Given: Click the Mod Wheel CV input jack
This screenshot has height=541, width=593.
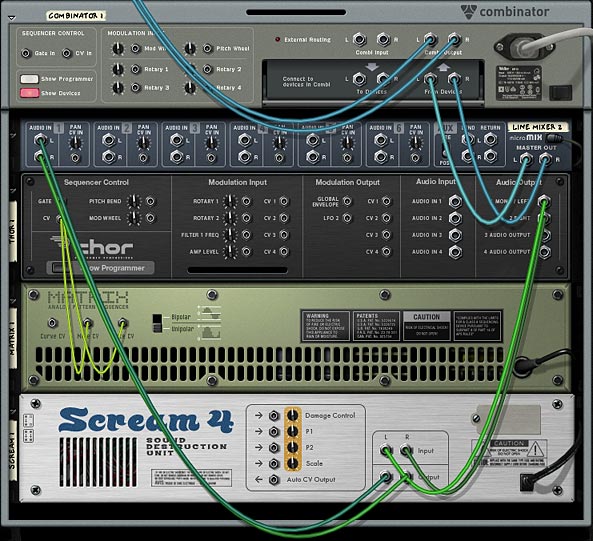Looking at the screenshot, I should coord(136,48).
